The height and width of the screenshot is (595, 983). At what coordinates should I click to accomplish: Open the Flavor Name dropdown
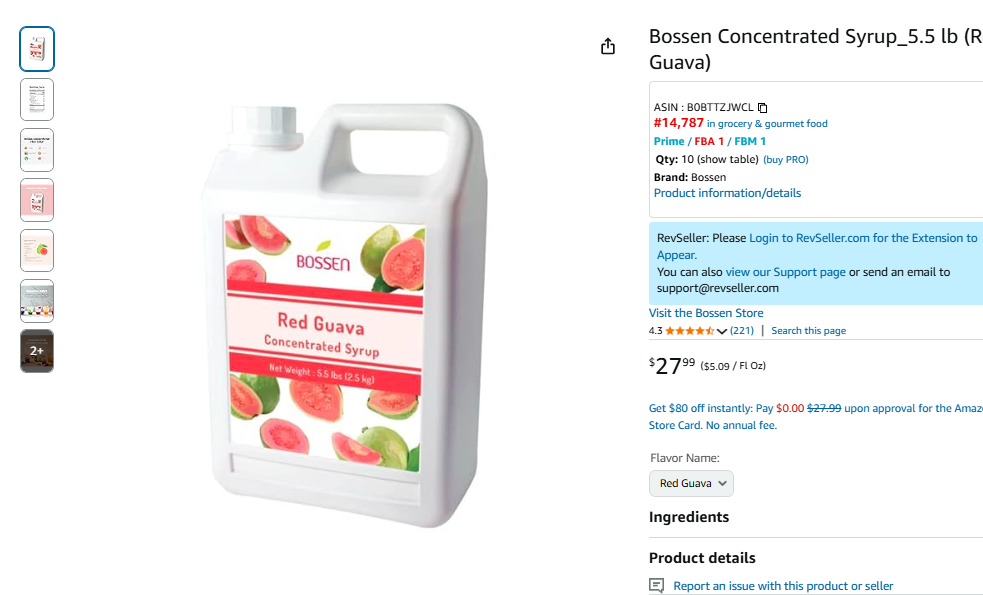(691, 483)
